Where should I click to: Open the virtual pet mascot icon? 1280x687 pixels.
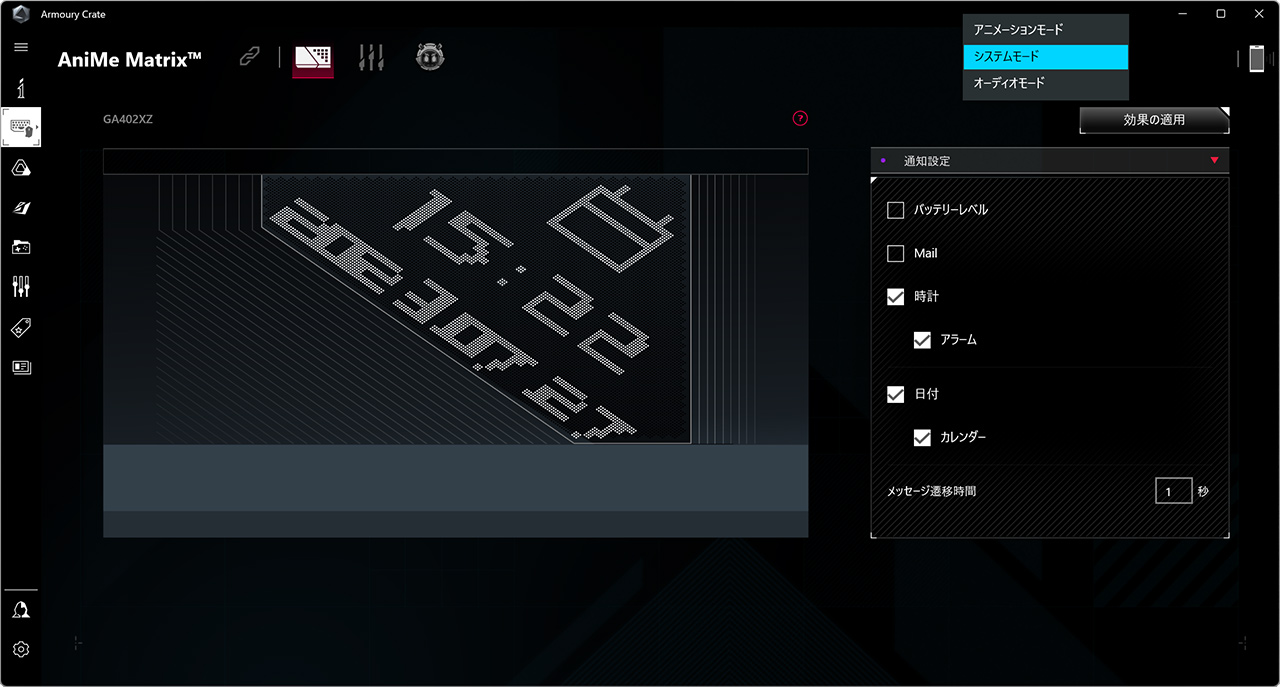pos(430,58)
